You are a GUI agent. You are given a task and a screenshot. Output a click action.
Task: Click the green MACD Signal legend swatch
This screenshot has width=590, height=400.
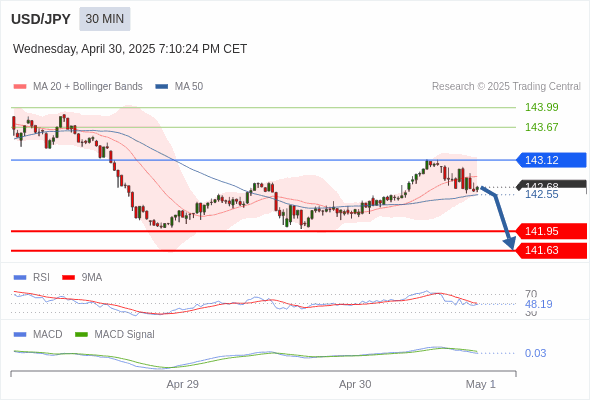[82, 335]
